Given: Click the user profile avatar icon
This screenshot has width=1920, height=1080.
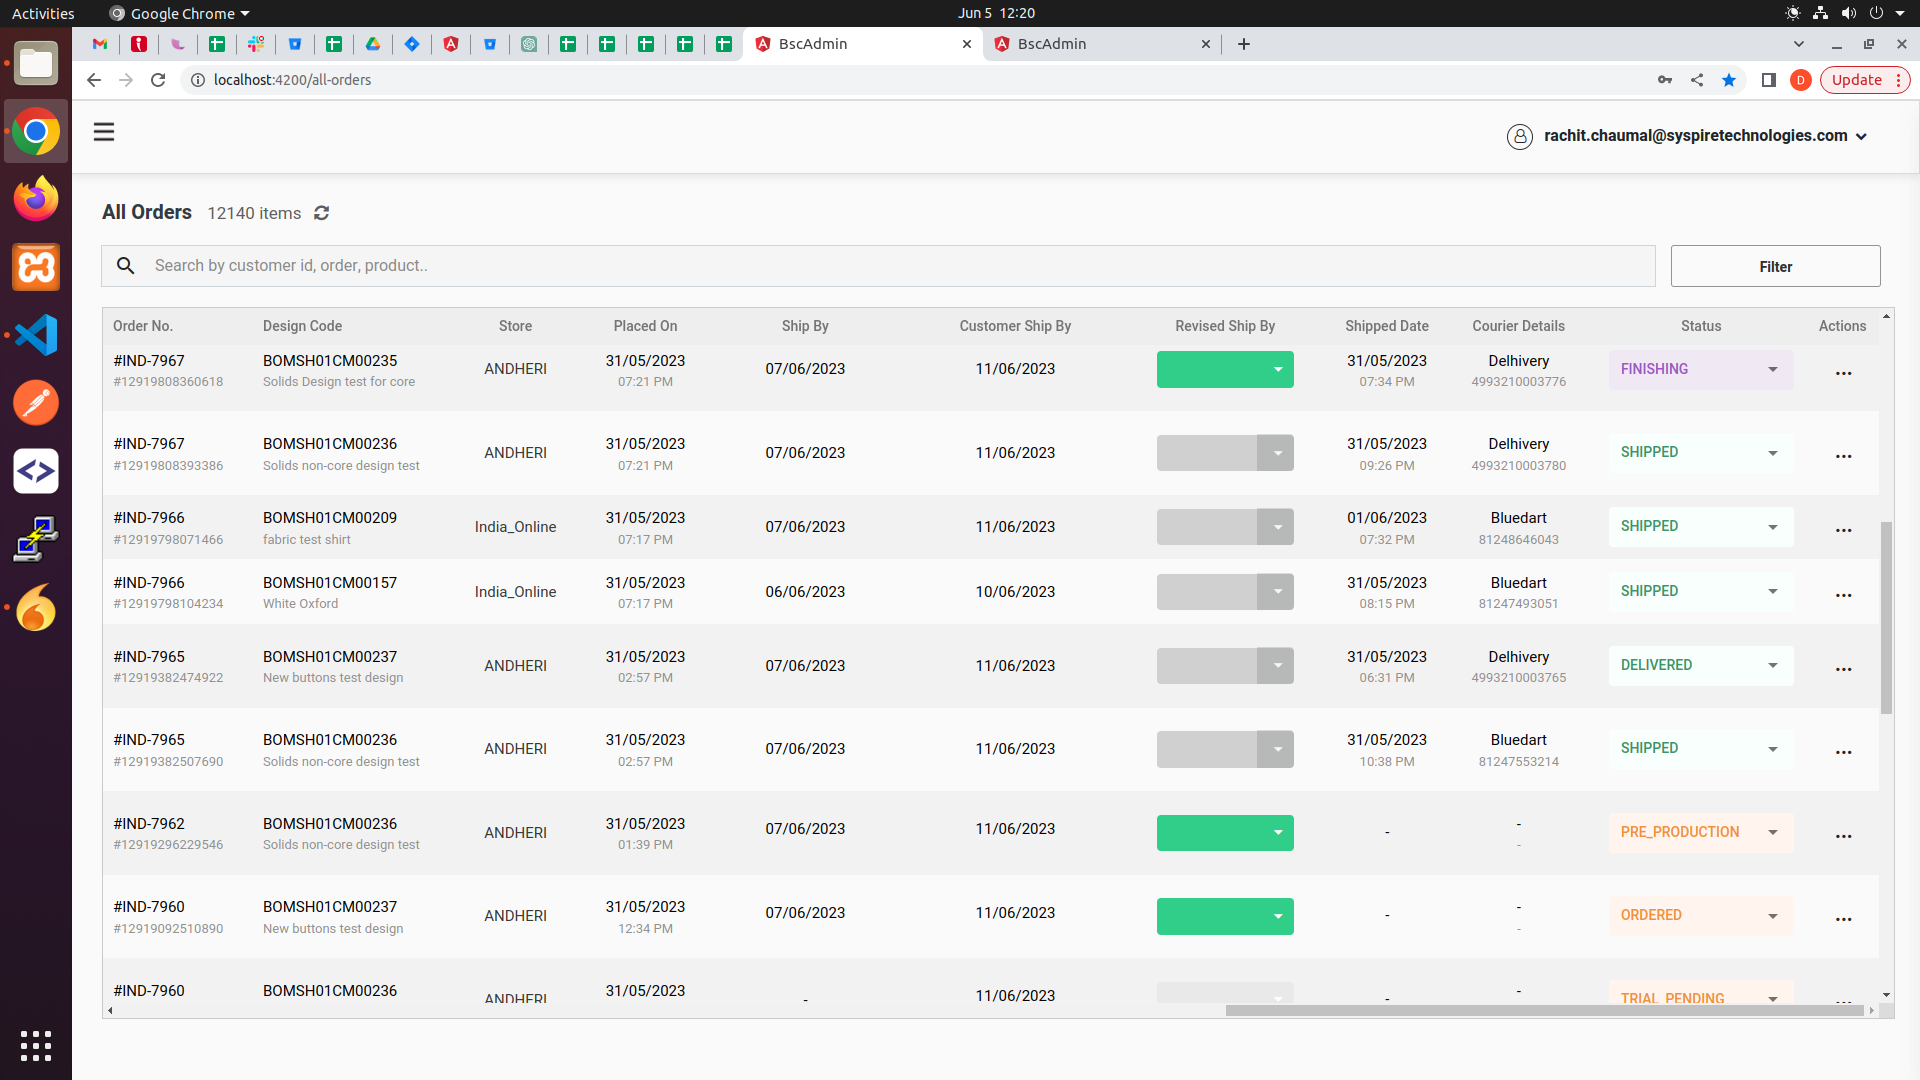Looking at the screenshot, I should 1519,137.
